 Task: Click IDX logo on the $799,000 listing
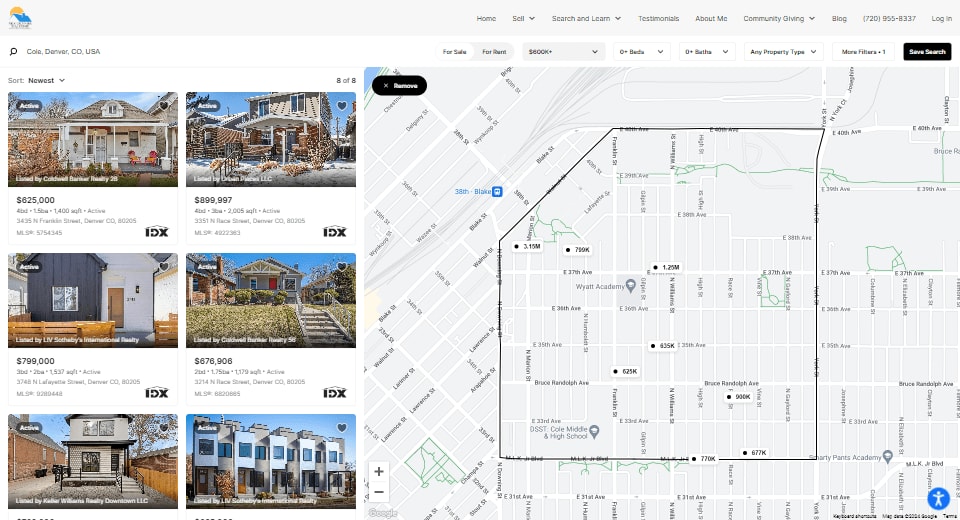click(x=157, y=393)
